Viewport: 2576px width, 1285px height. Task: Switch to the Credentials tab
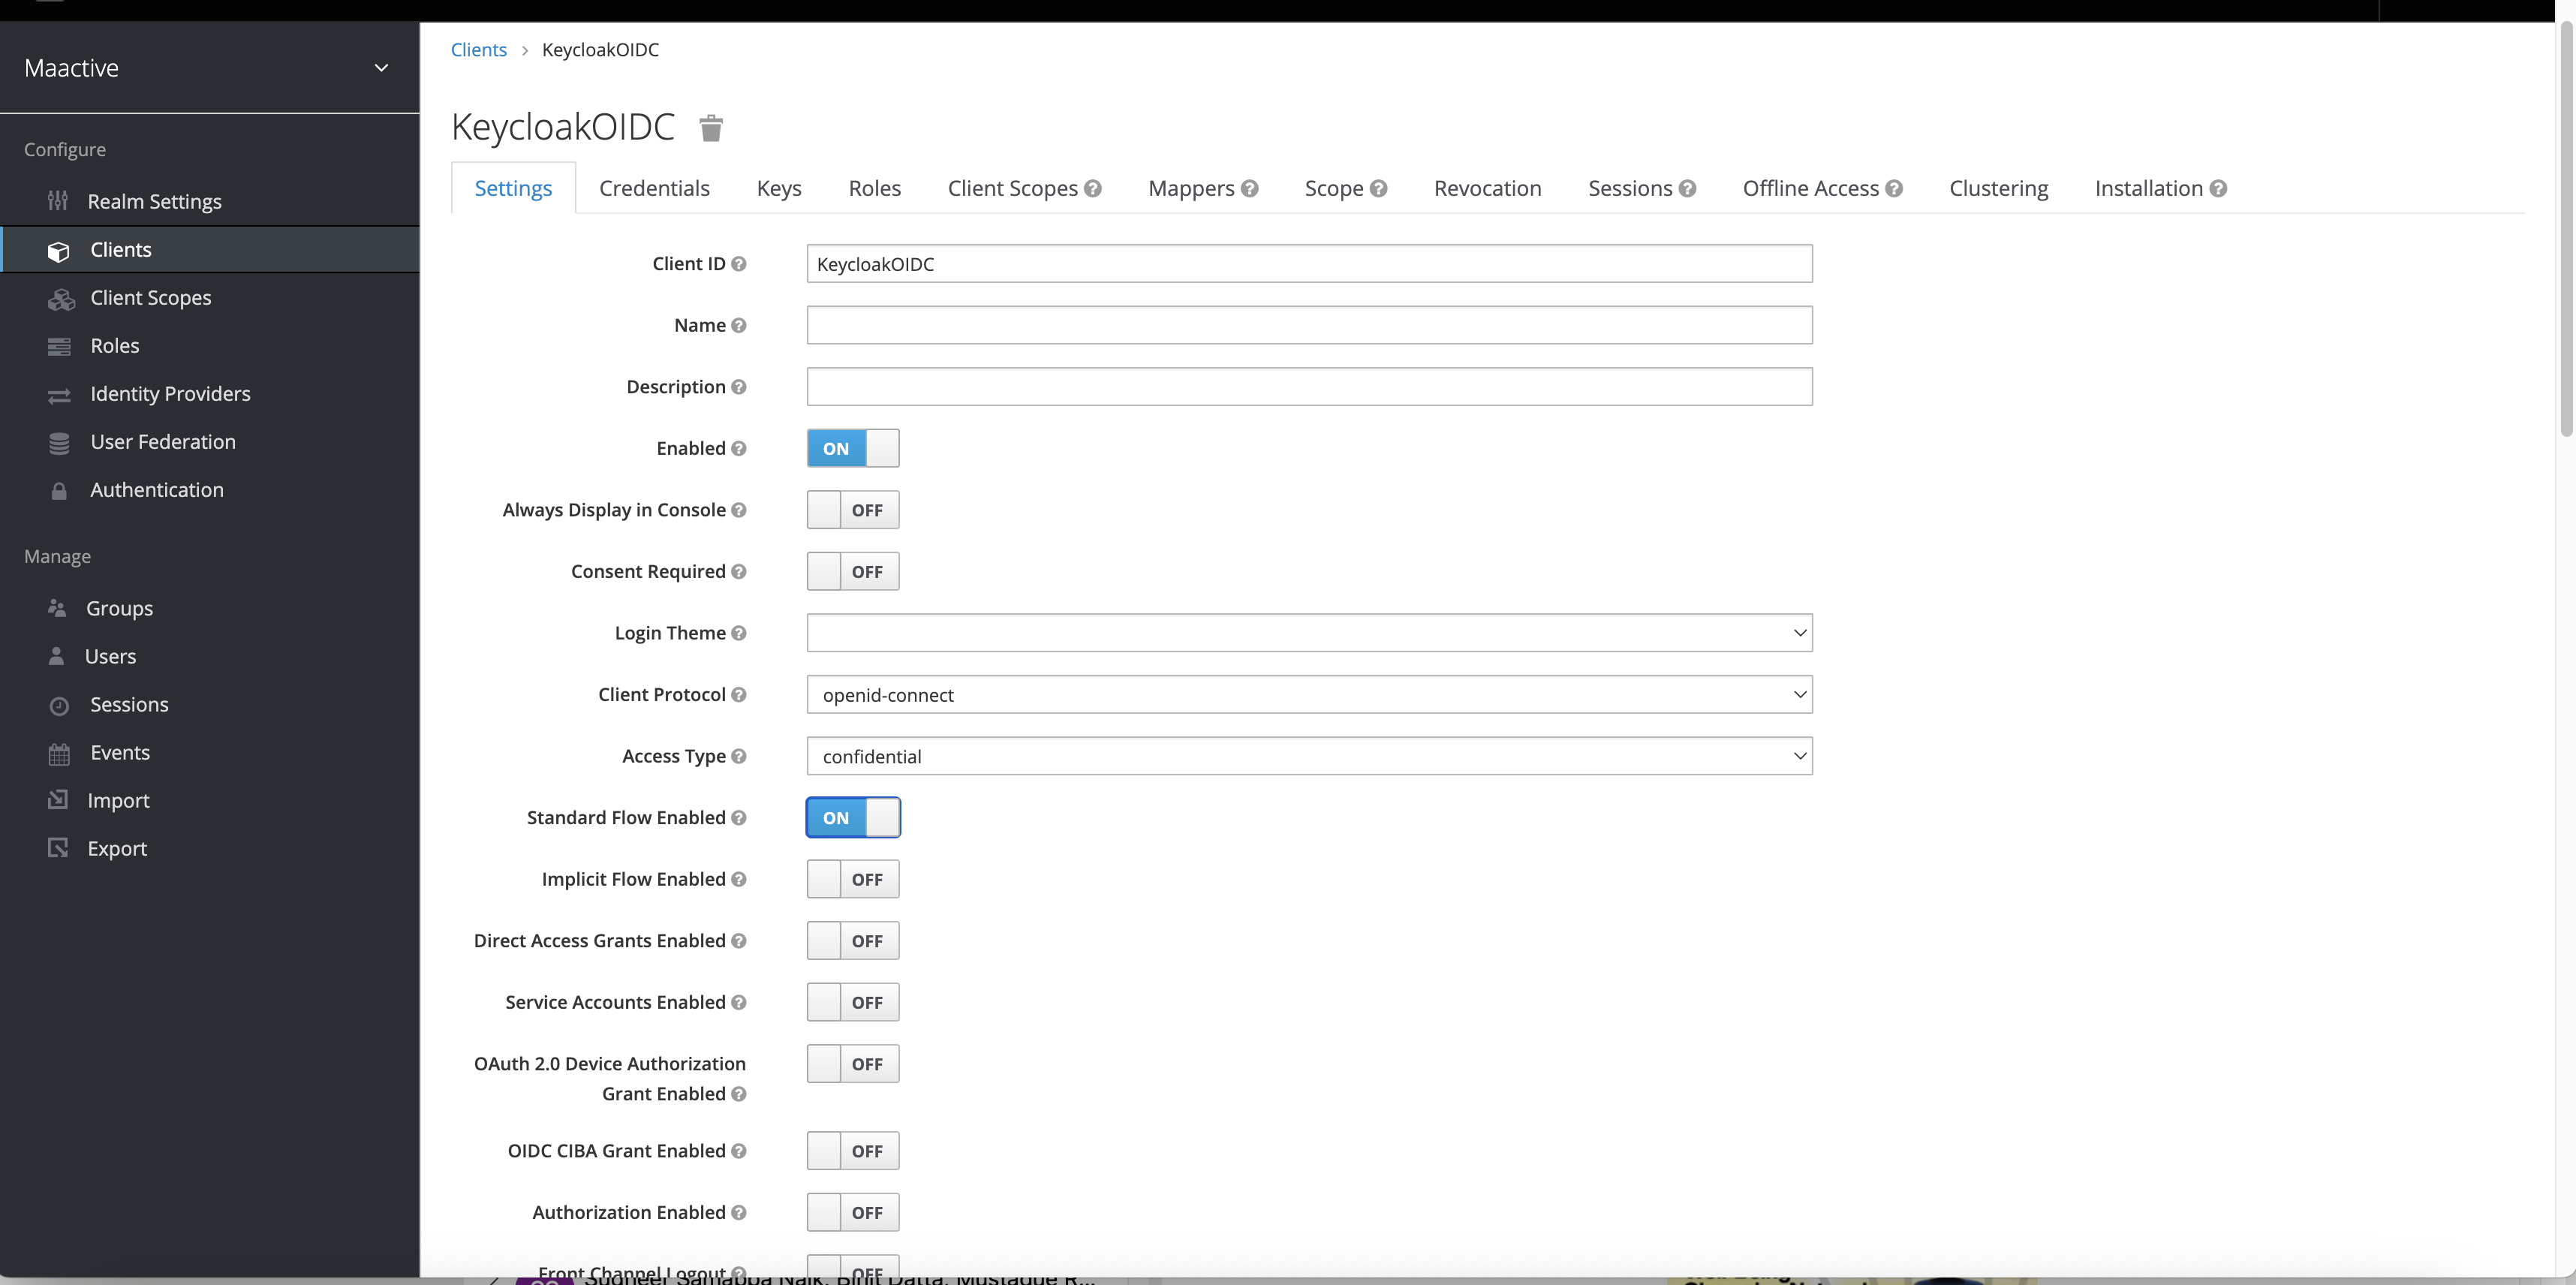tap(654, 188)
